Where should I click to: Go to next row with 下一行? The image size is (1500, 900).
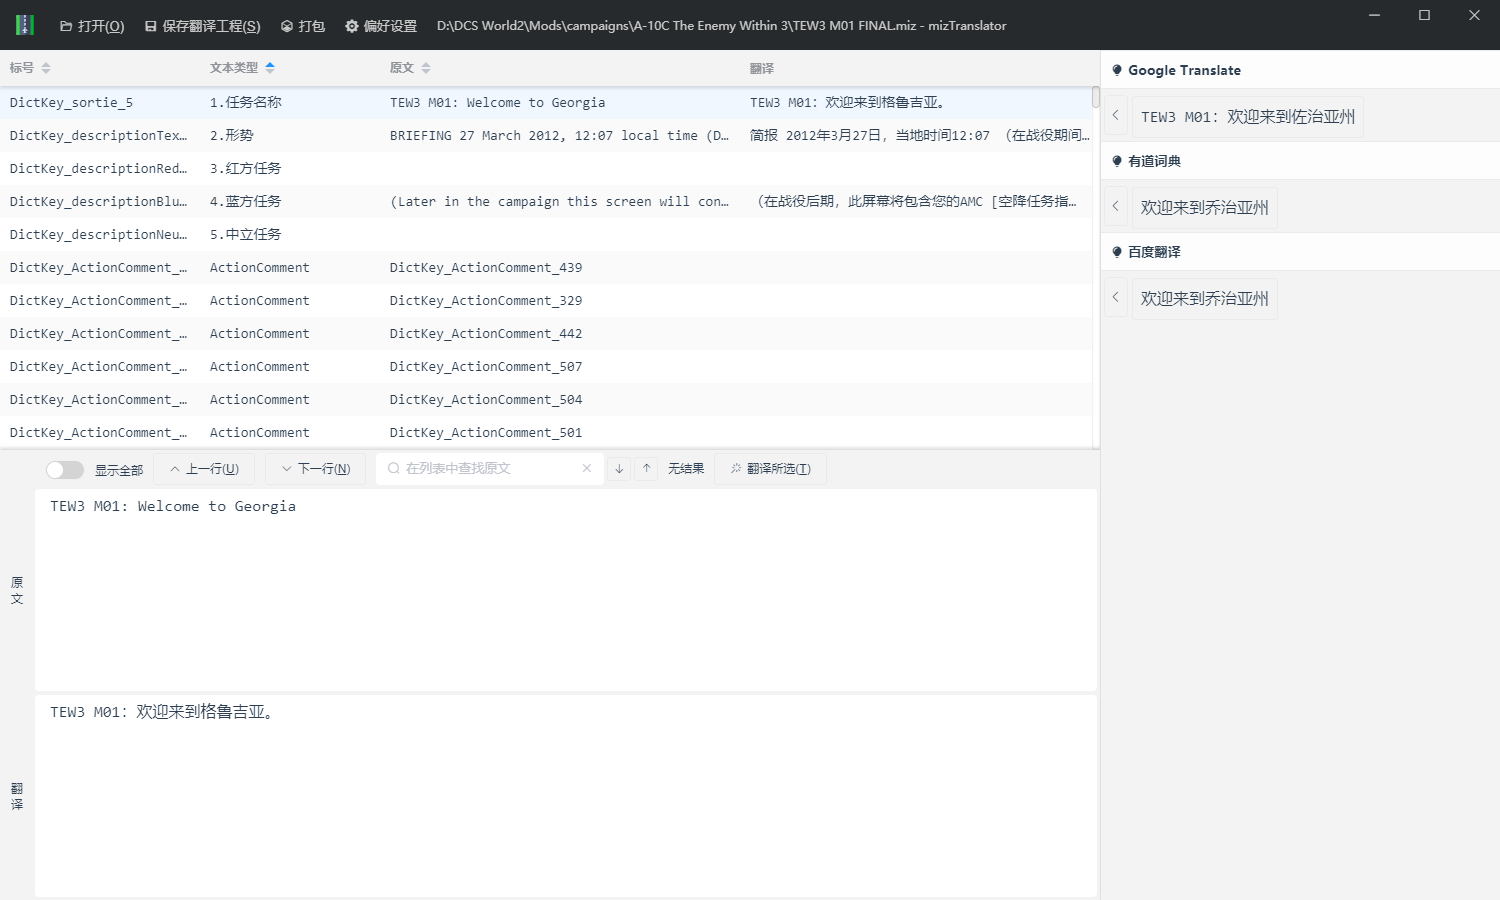(x=316, y=469)
